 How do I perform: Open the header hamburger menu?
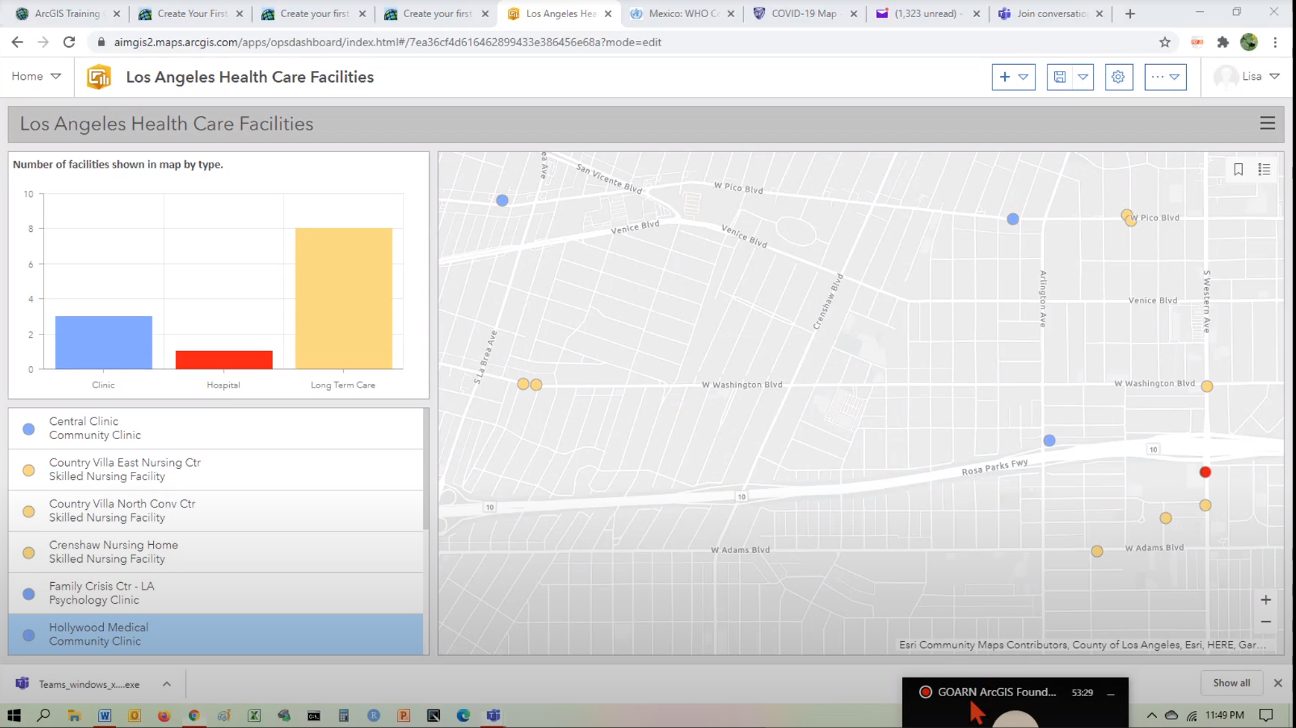coord(1267,123)
